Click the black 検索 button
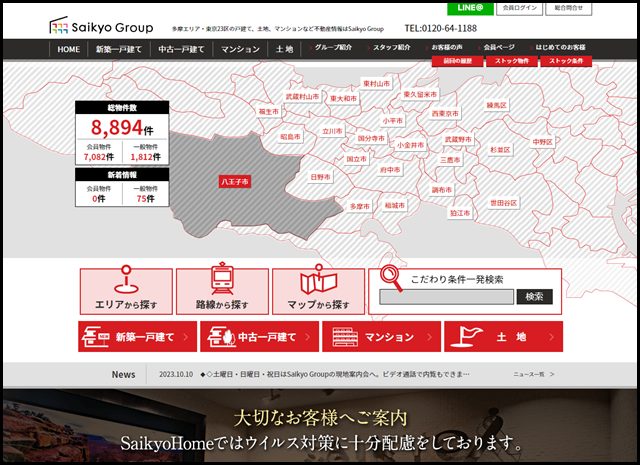Image resolution: width=640 pixels, height=465 pixels. coord(535,297)
